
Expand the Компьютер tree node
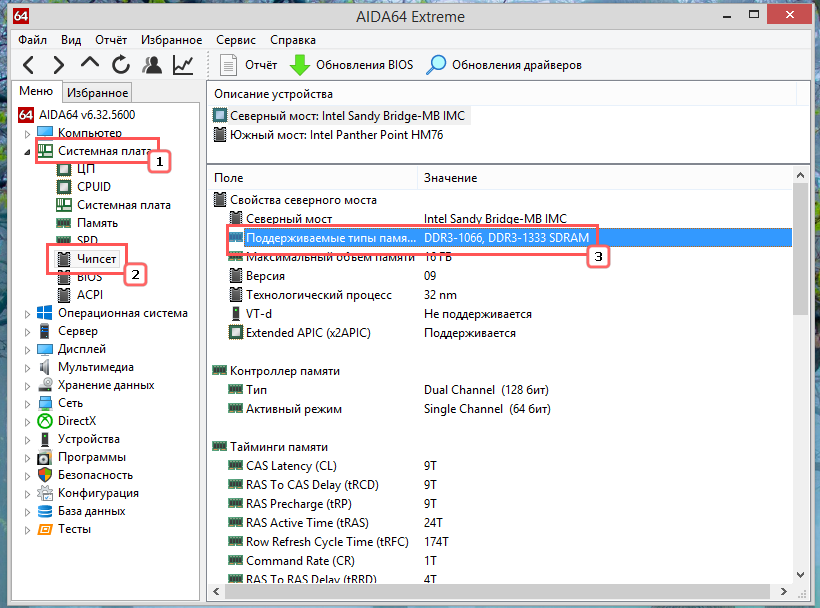(x=27, y=134)
